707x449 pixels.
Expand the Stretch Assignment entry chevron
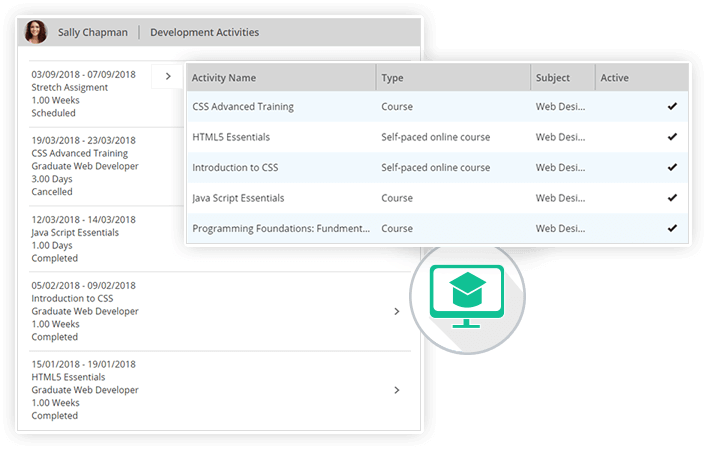[168, 76]
